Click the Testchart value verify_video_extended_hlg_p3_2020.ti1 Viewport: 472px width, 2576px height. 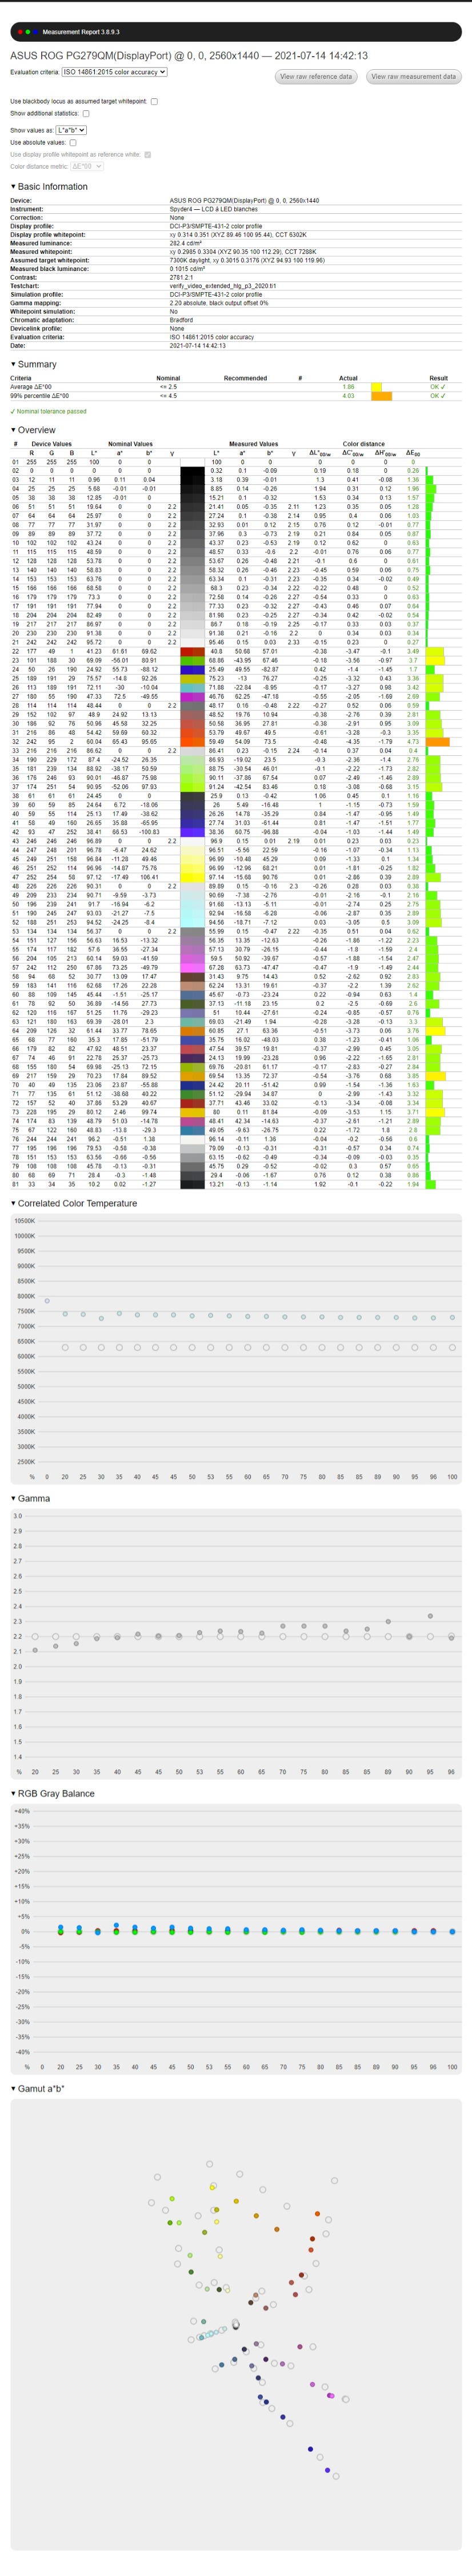coord(222,286)
